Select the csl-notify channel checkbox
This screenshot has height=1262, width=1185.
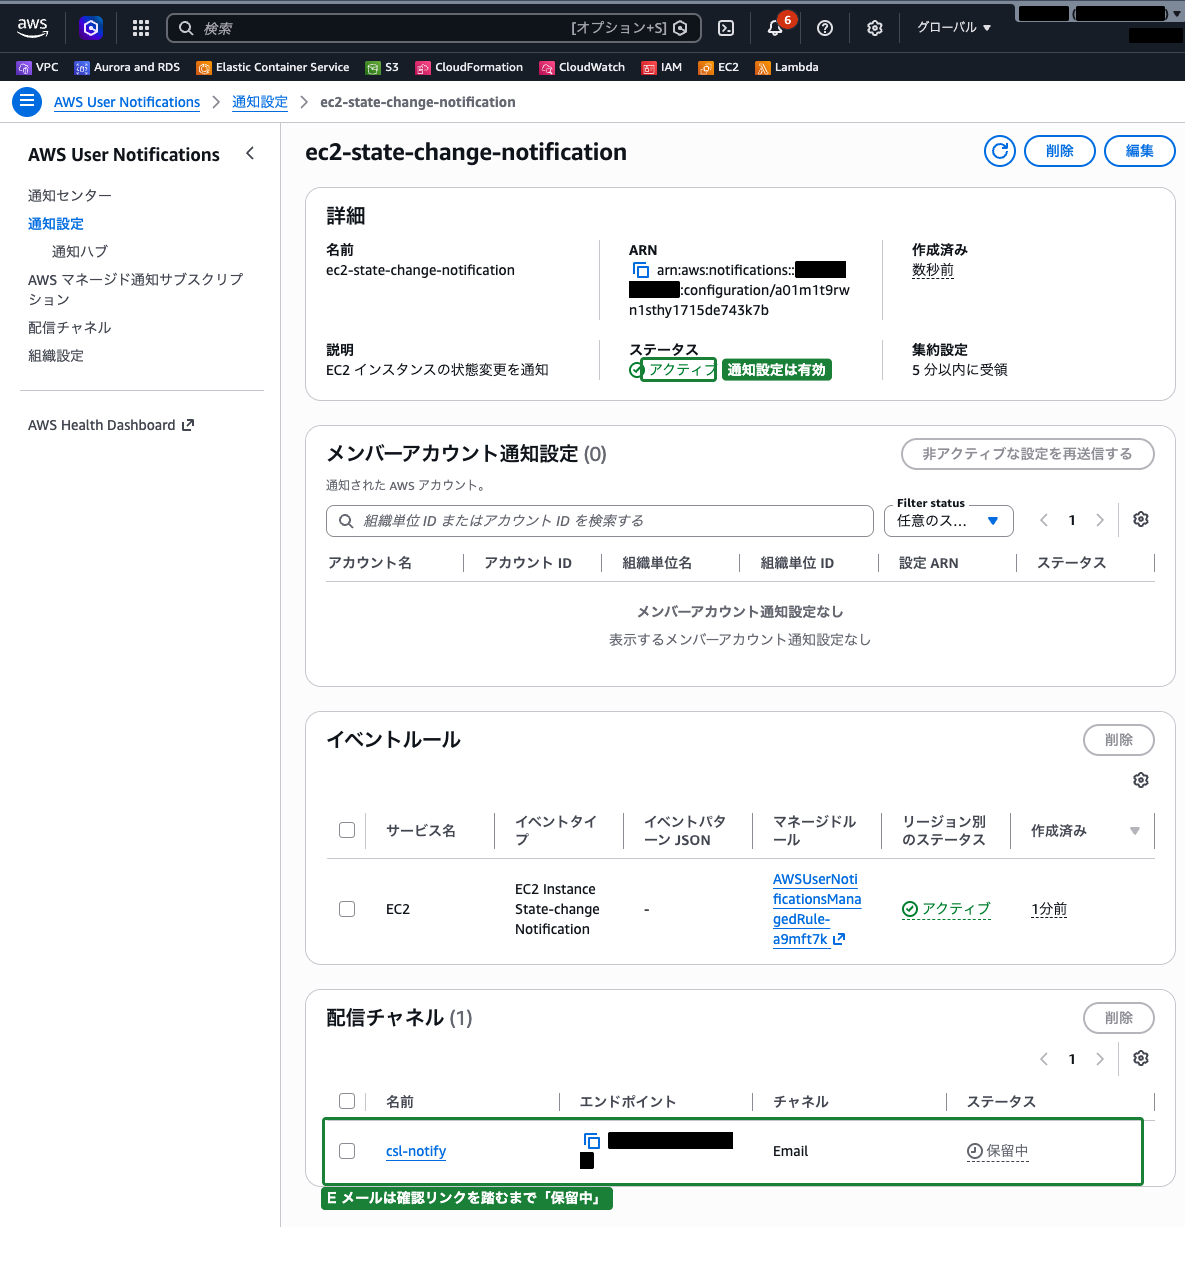click(x=347, y=1151)
